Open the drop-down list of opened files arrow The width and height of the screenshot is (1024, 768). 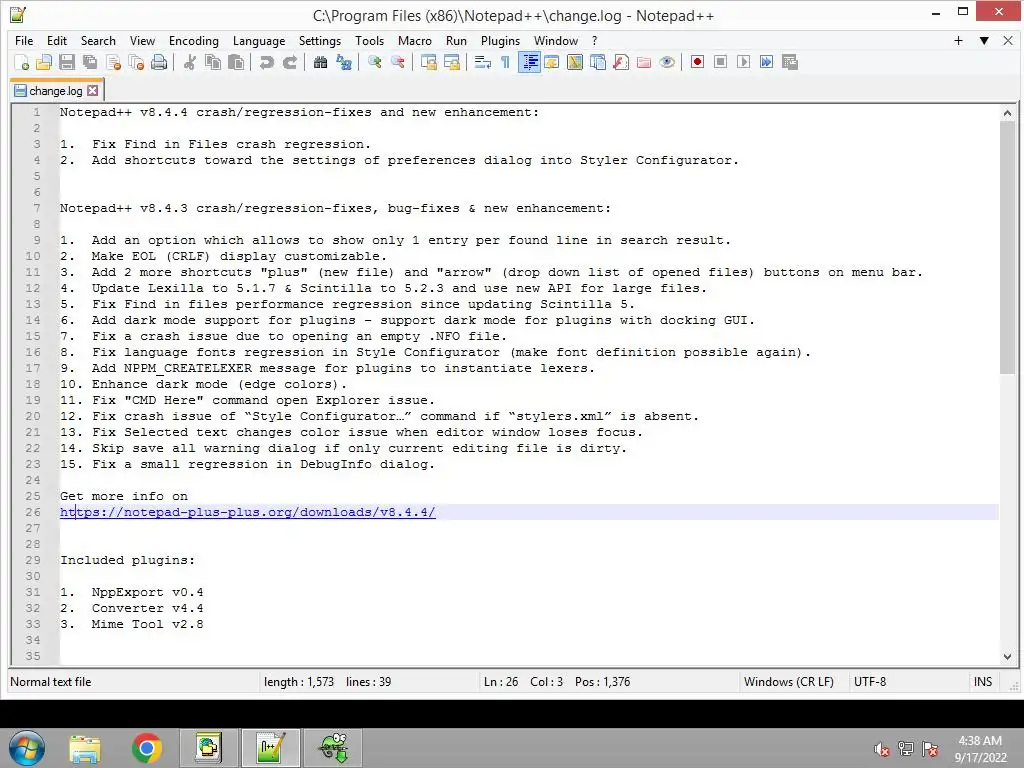click(984, 40)
